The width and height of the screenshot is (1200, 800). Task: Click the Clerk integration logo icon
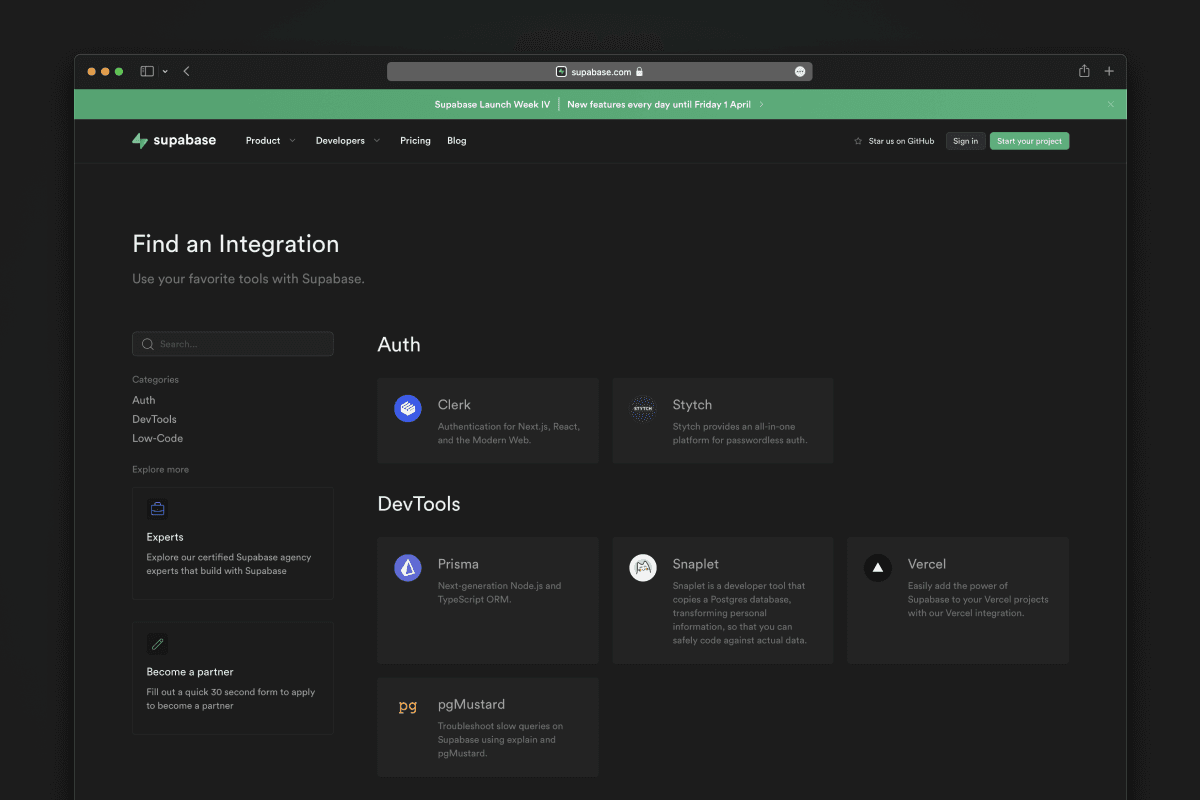click(407, 408)
